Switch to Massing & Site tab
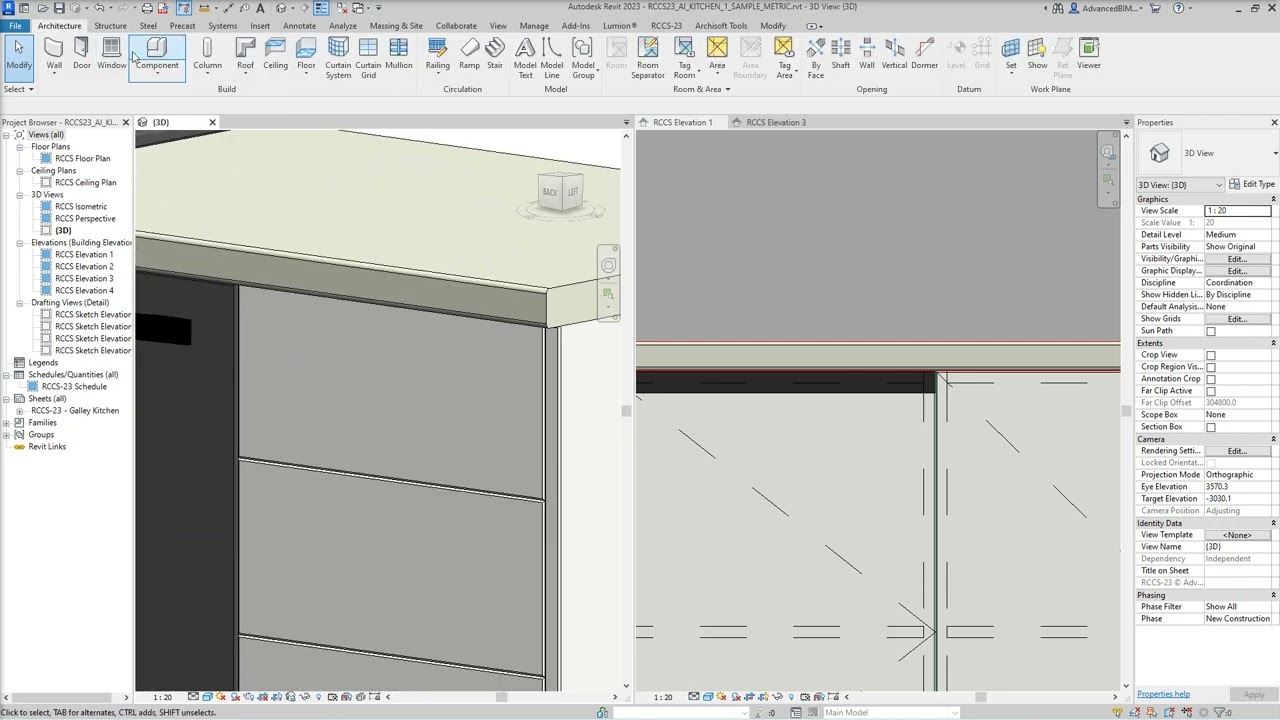 click(x=396, y=26)
